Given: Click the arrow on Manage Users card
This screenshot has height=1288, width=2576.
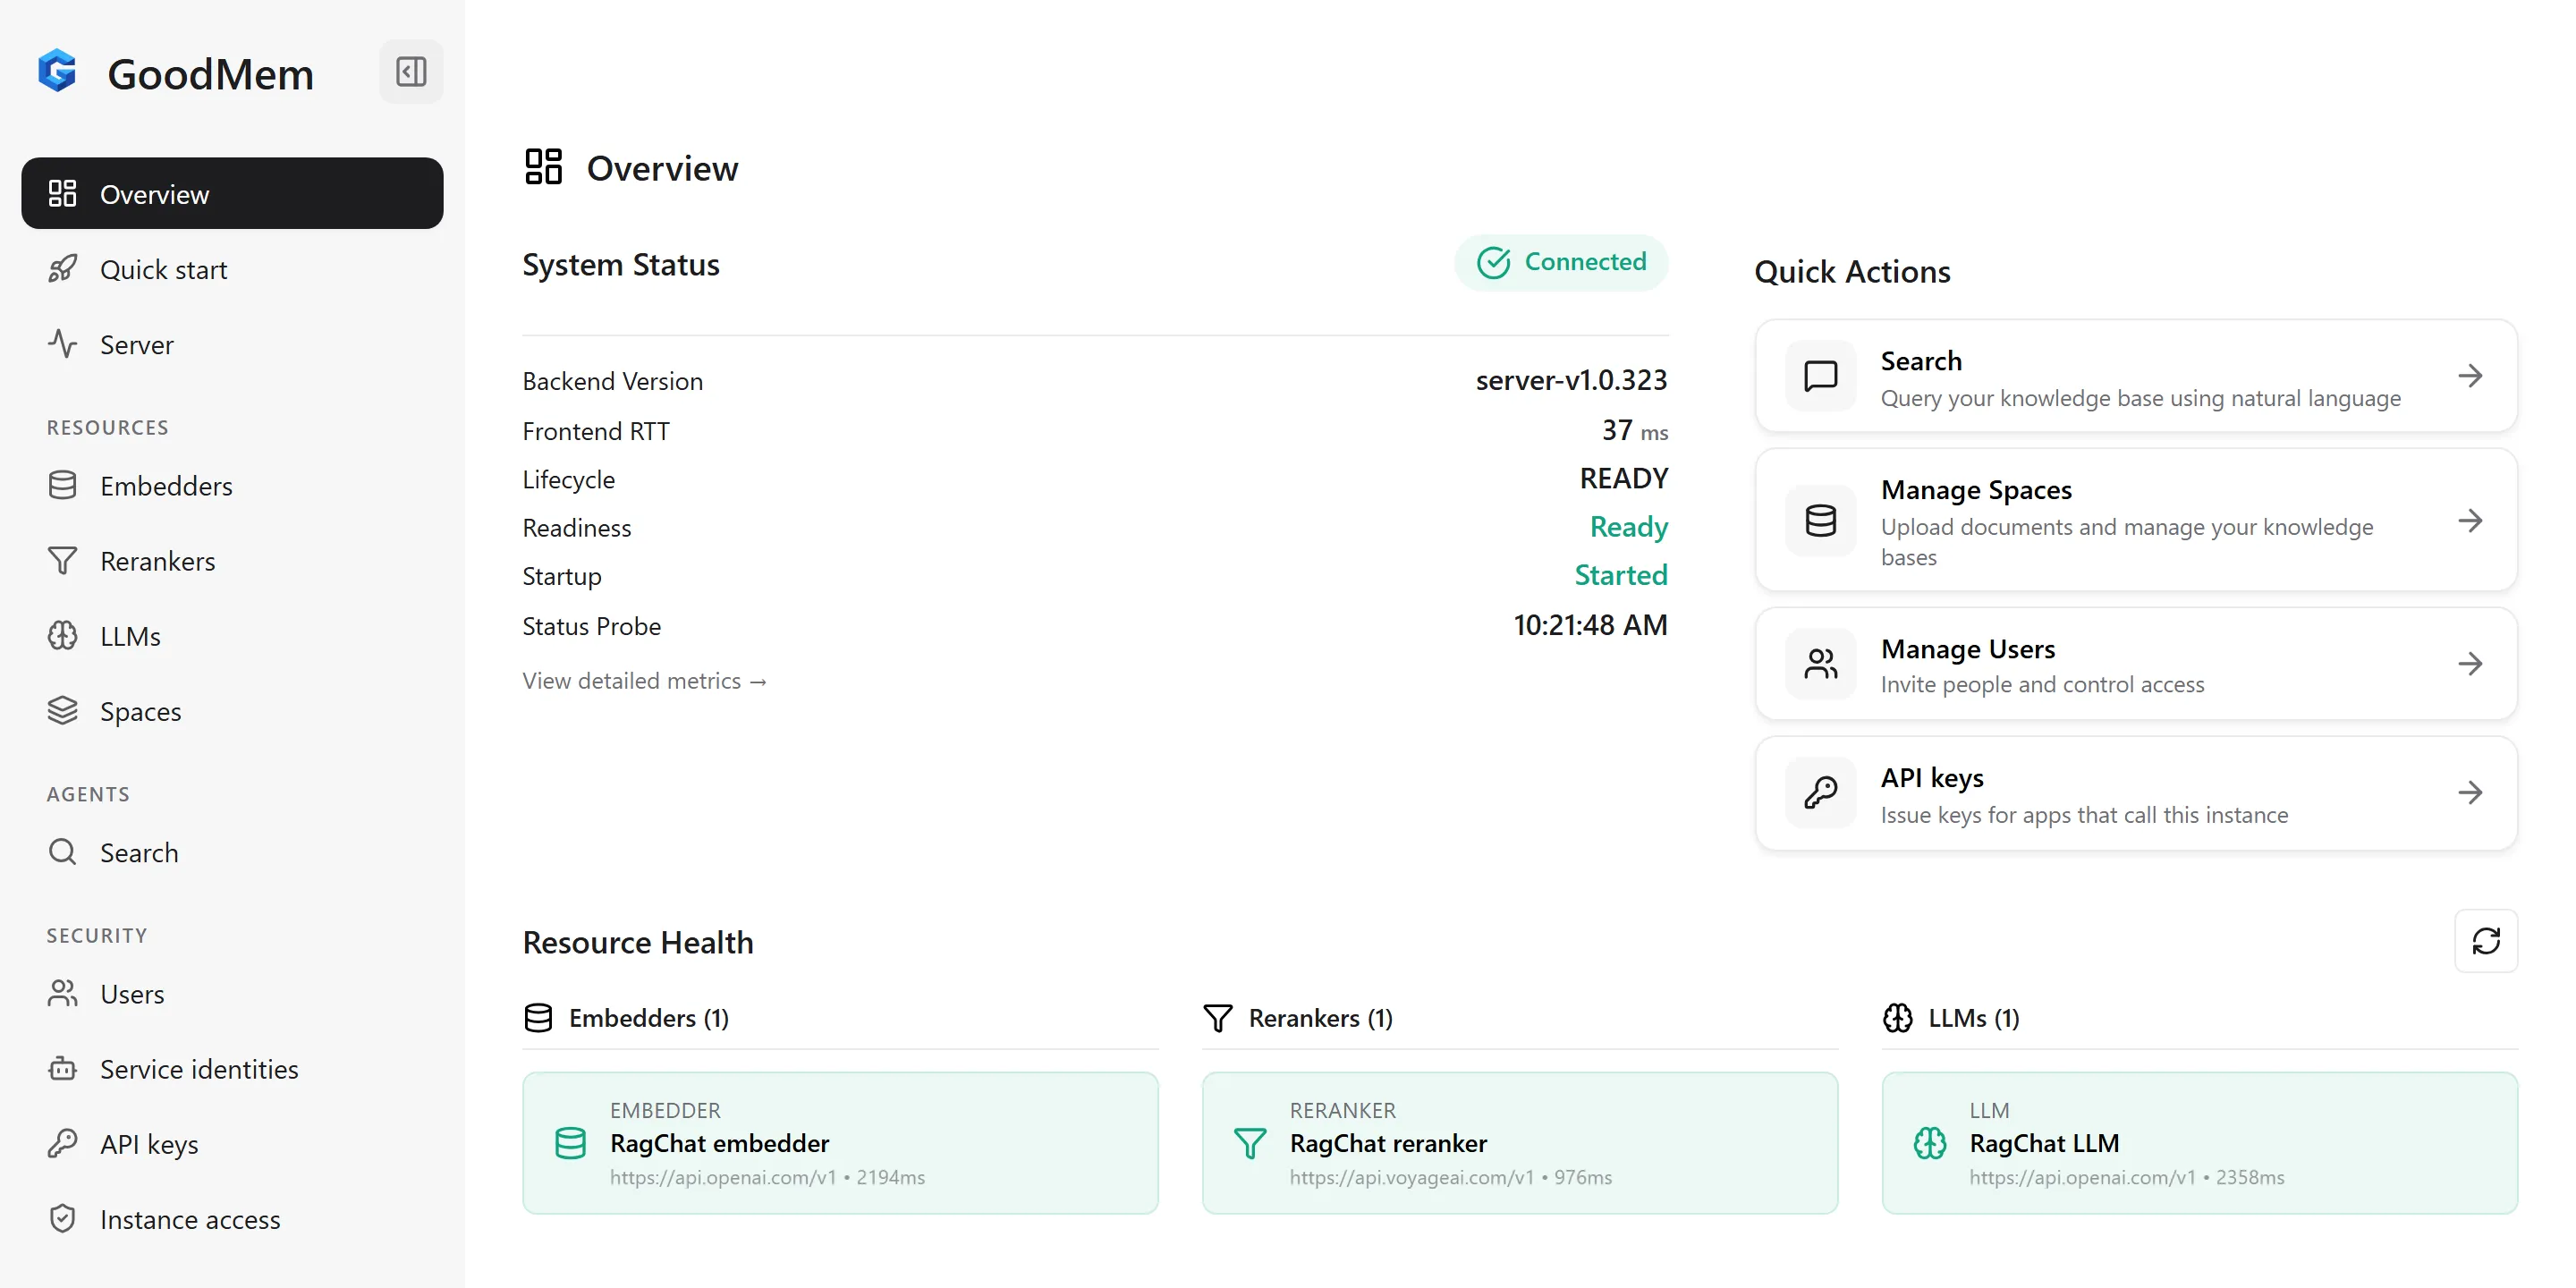Looking at the screenshot, I should (2470, 664).
